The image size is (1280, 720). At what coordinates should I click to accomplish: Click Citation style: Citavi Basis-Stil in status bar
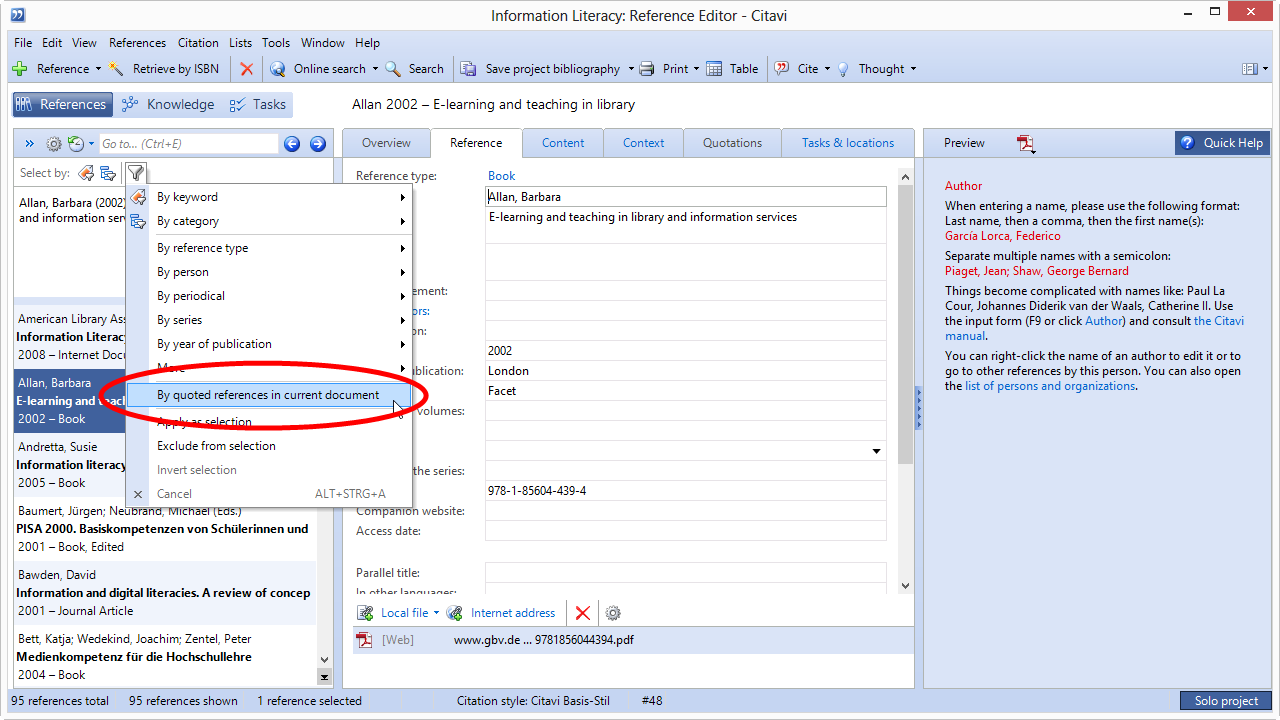point(533,701)
